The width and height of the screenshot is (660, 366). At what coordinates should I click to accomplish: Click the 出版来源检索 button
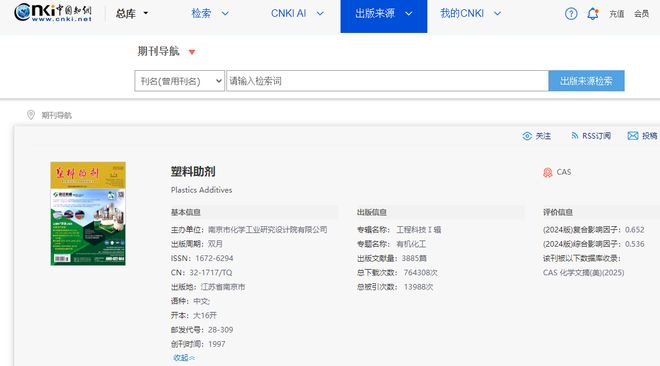(x=586, y=81)
